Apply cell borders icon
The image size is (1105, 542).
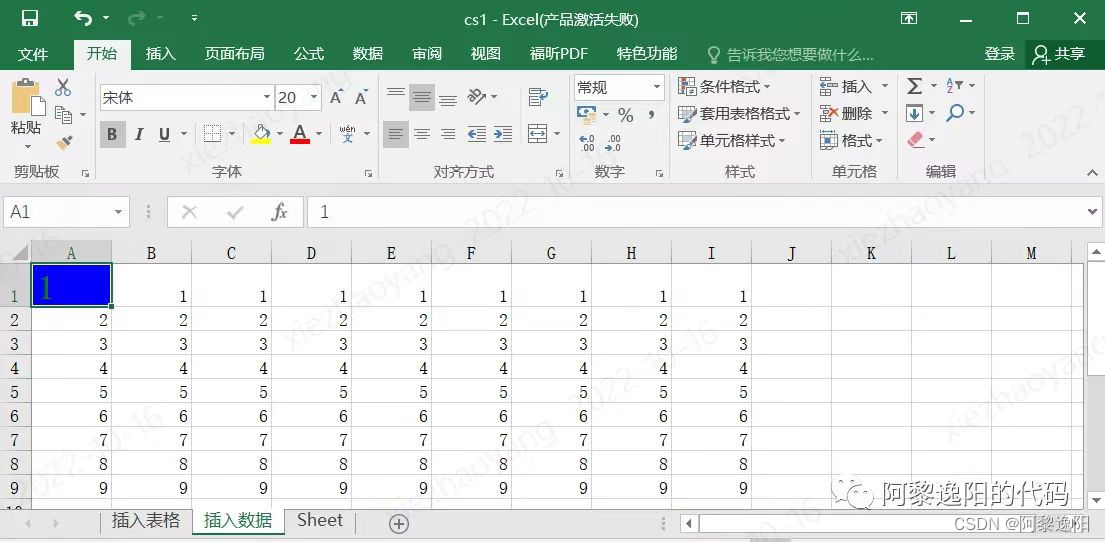tap(212, 134)
